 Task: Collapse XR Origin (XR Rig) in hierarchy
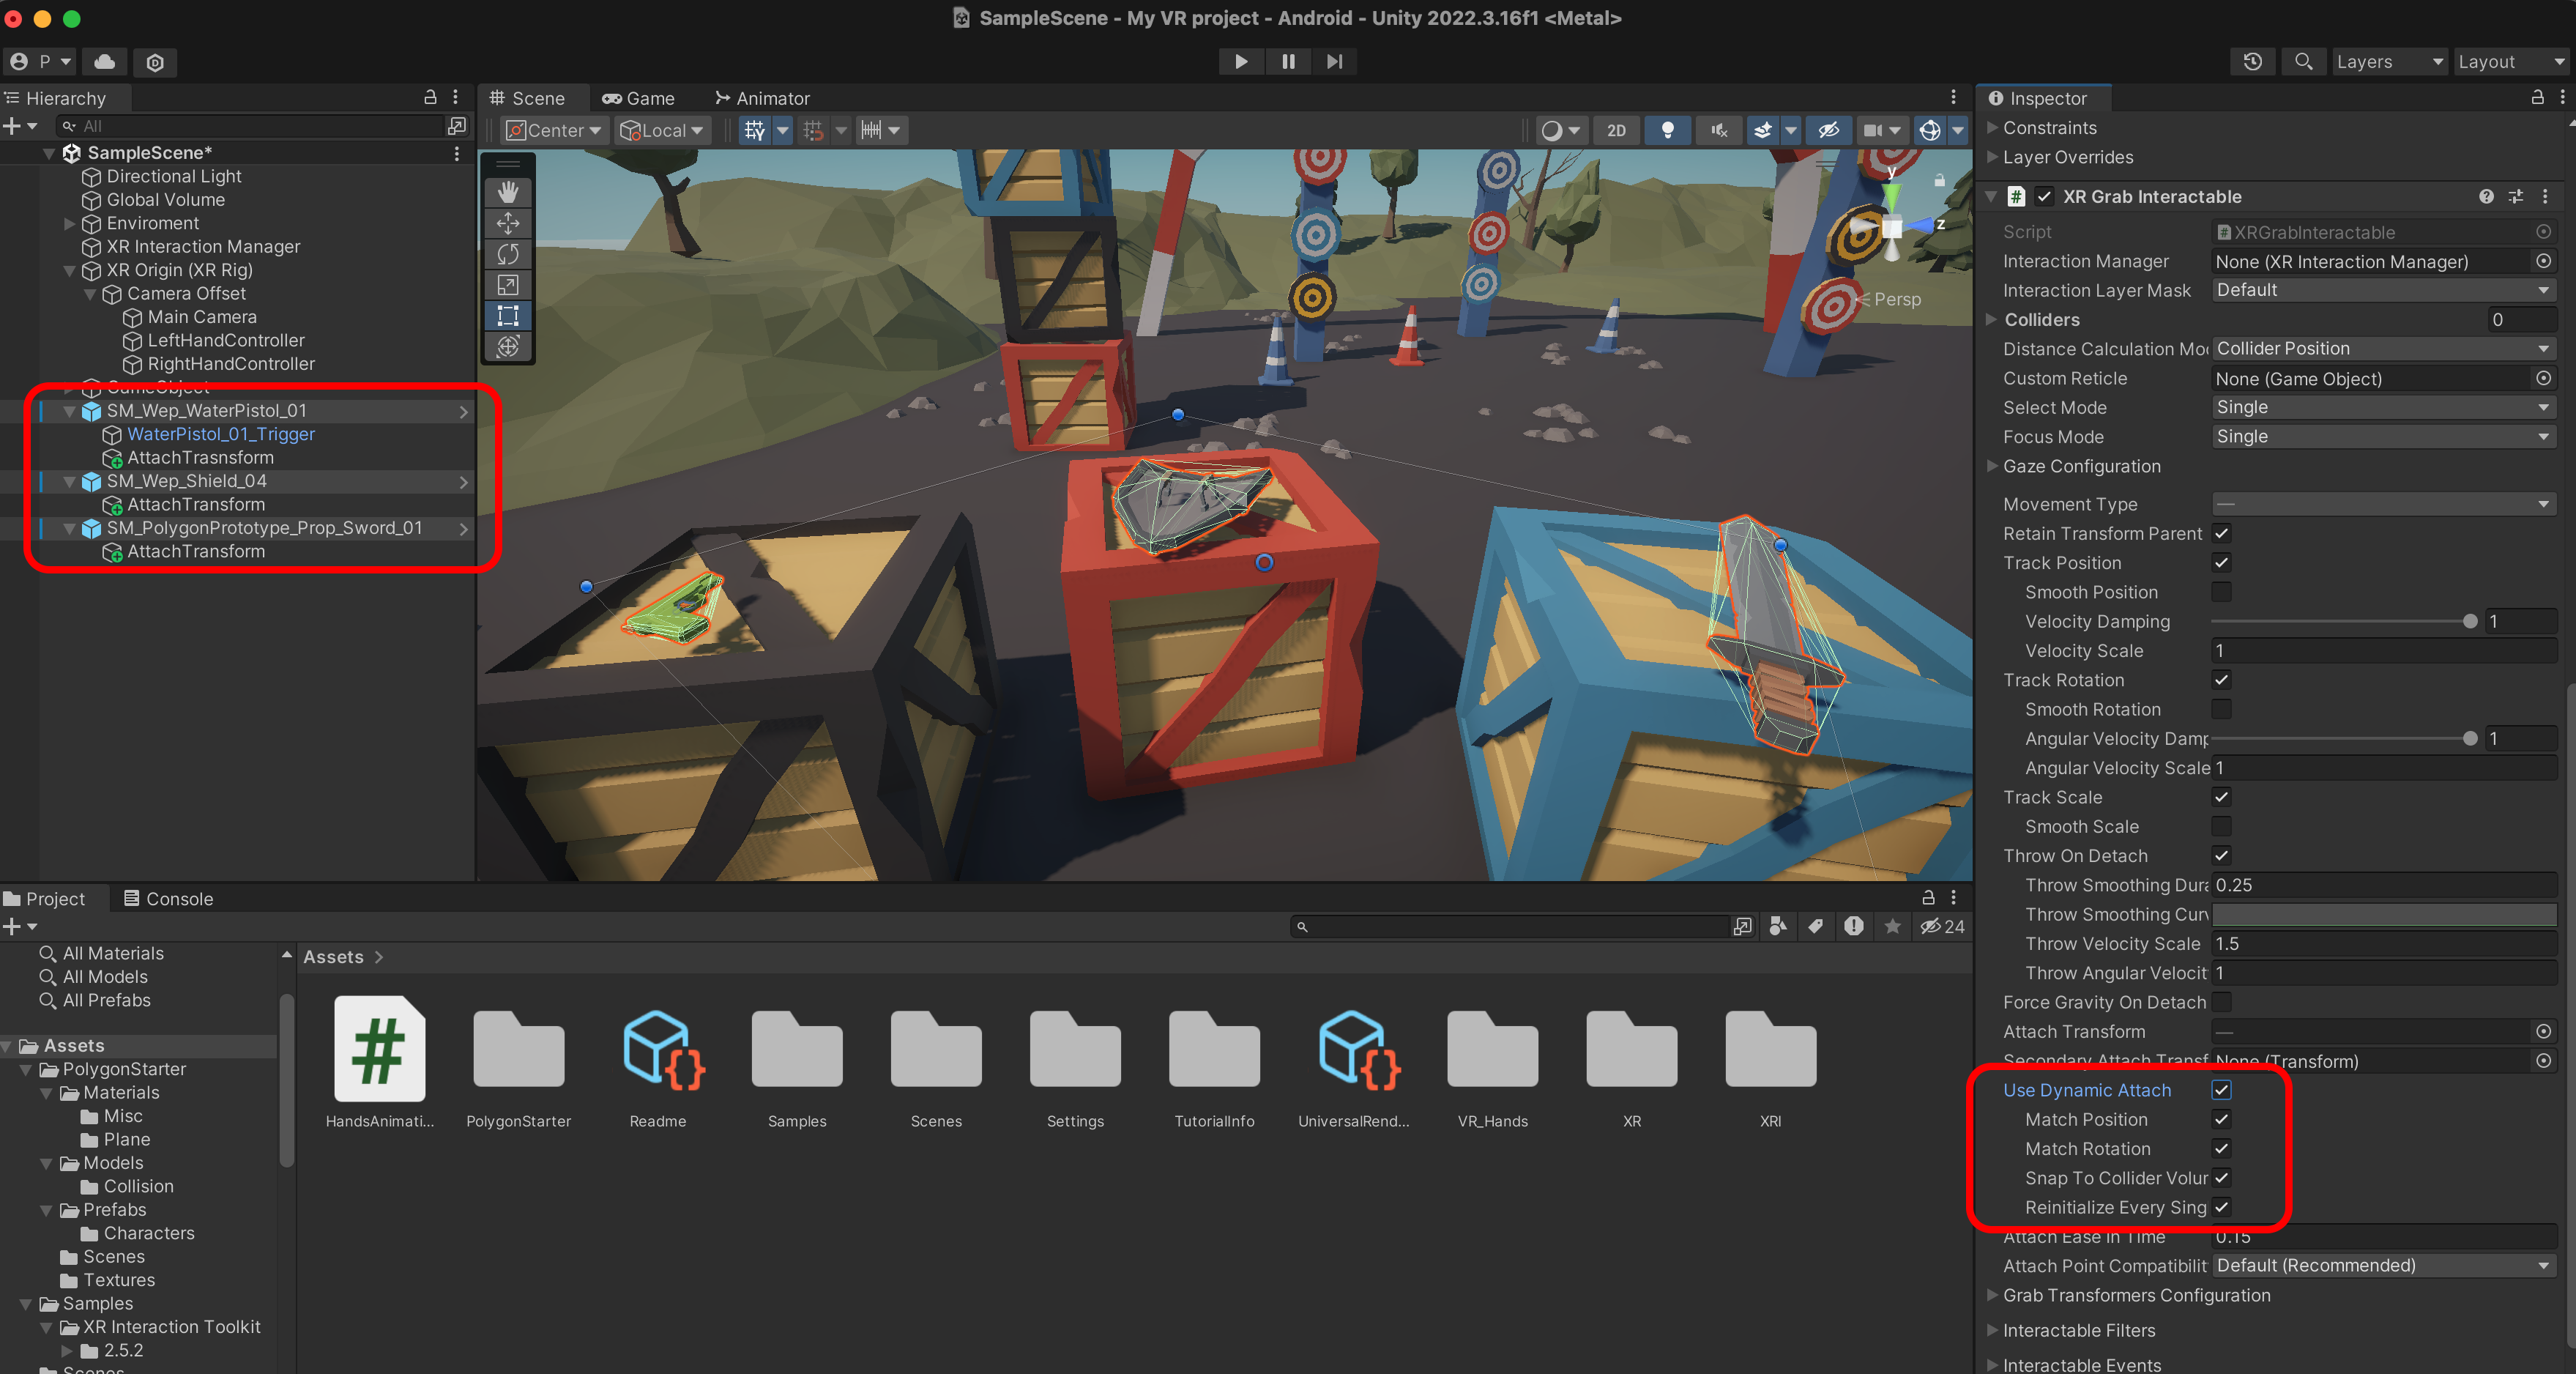(69, 270)
